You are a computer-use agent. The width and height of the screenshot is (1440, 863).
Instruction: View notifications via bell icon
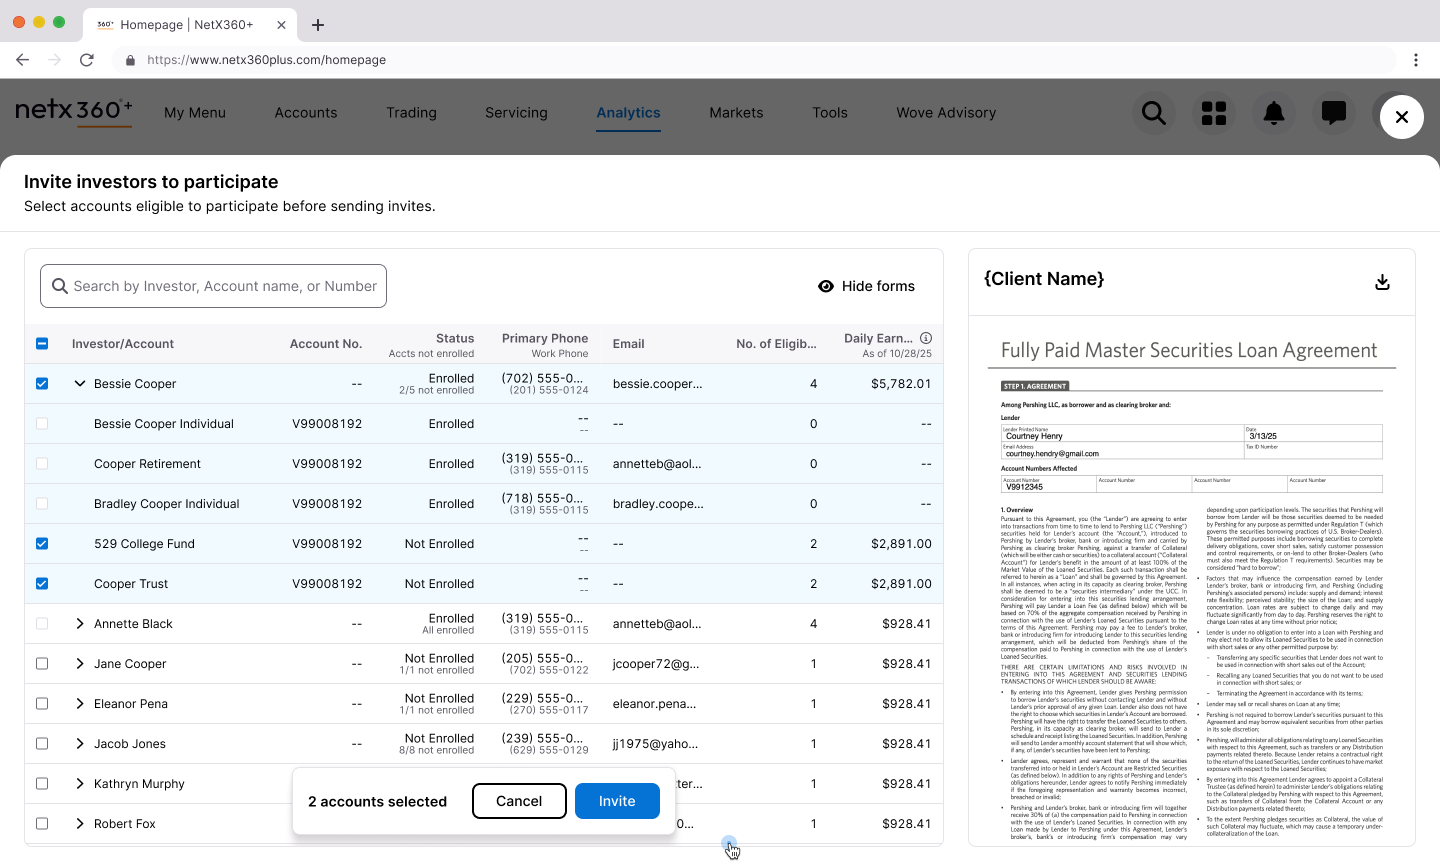[1274, 113]
